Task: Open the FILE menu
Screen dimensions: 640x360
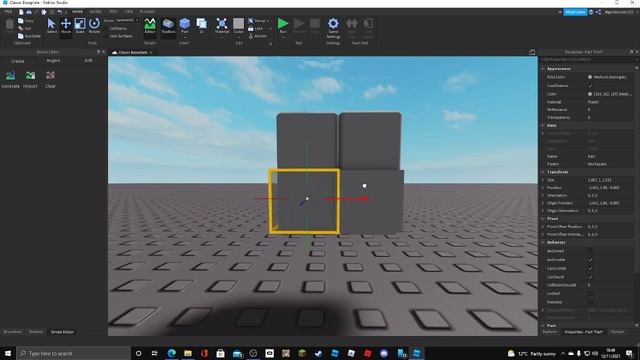Action: pyautogui.click(x=8, y=12)
